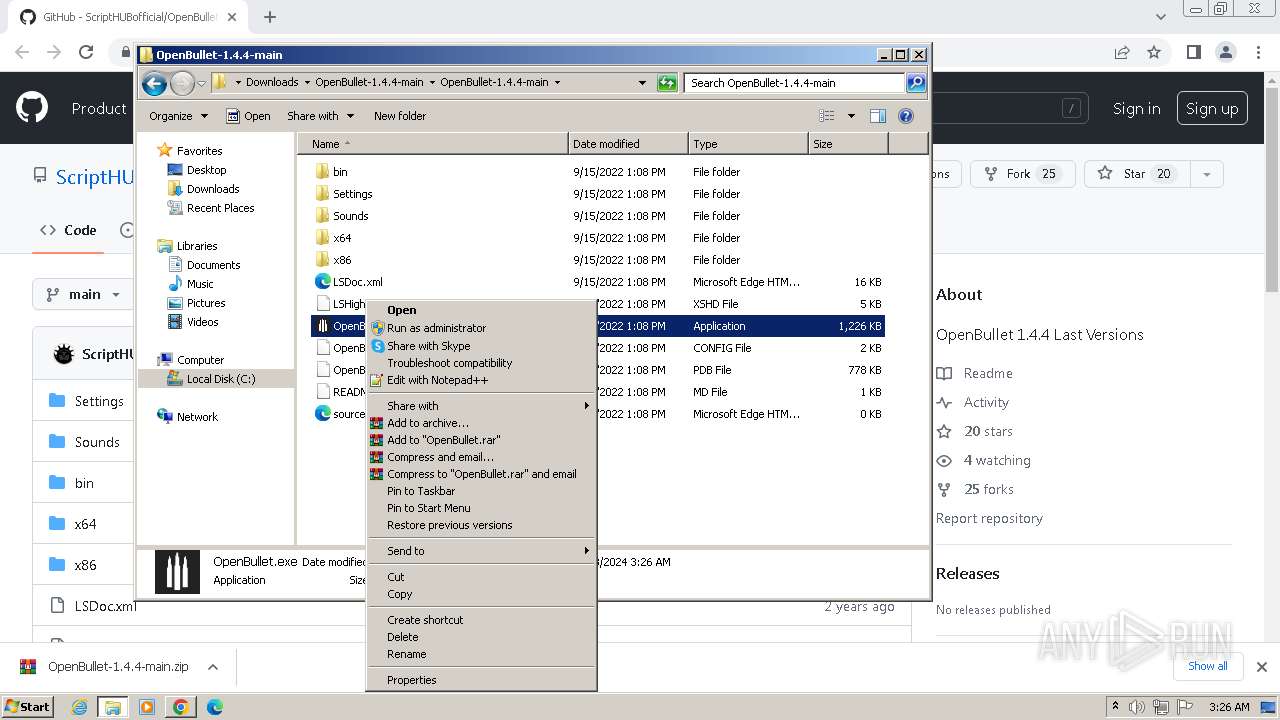Expand the Send to submenu
The image size is (1280, 720).
(482, 551)
